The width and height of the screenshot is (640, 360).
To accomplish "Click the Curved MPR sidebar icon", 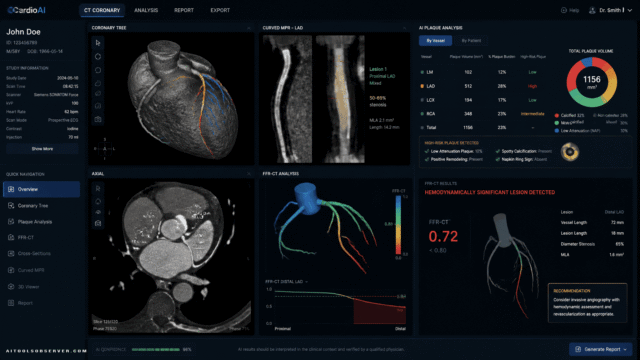I will coord(11,270).
